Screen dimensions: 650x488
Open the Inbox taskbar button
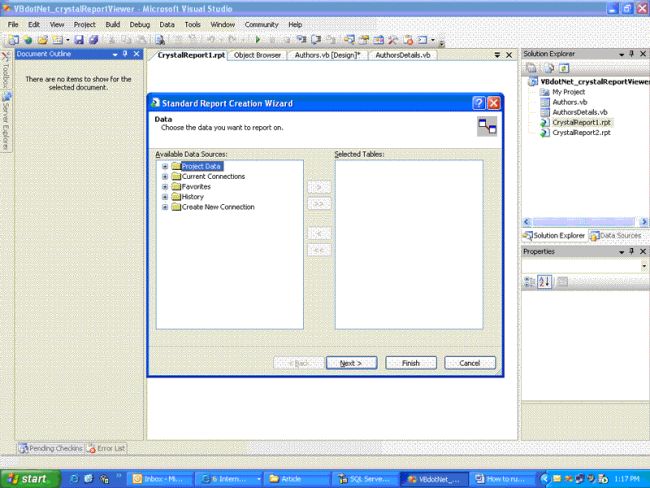coord(160,479)
